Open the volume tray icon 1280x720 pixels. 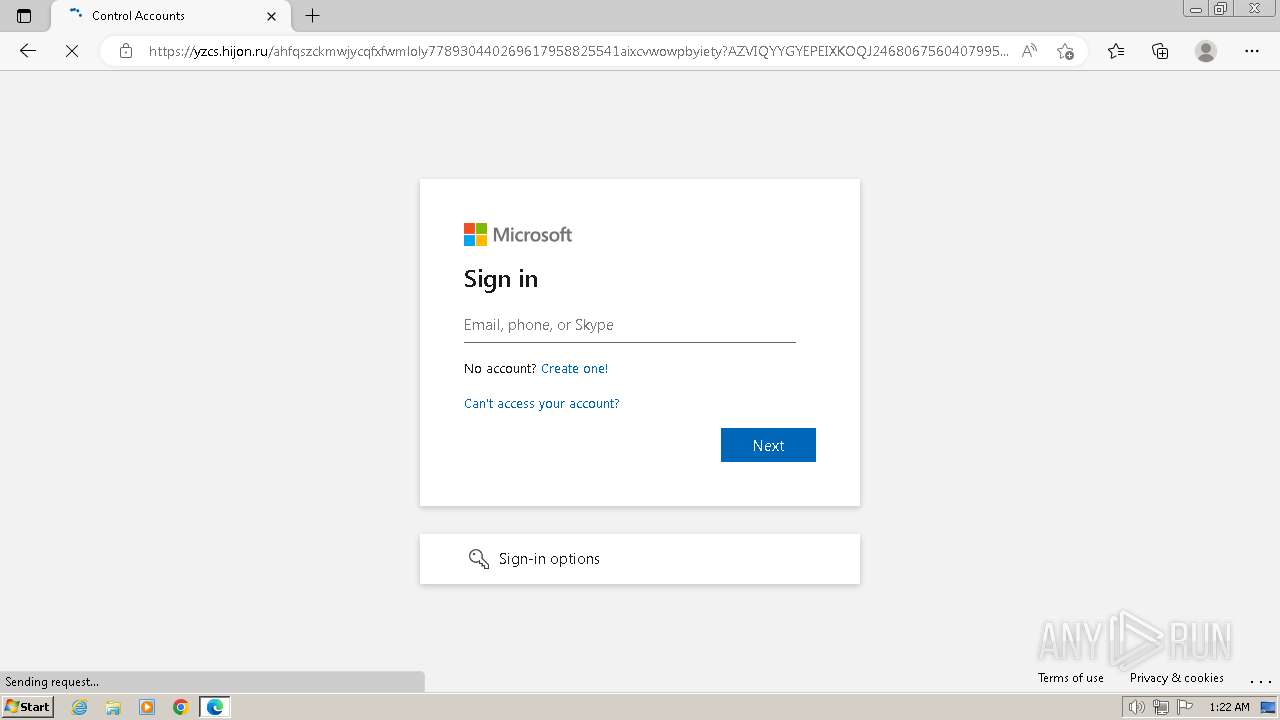coord(1136,707)
